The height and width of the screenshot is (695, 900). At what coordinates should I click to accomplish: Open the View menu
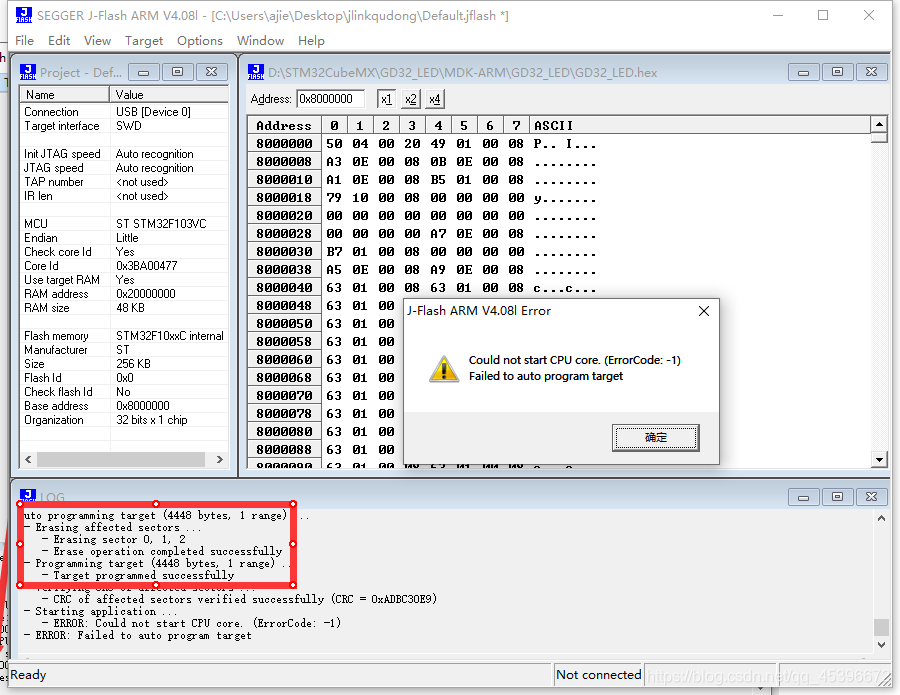pos(97,41)
